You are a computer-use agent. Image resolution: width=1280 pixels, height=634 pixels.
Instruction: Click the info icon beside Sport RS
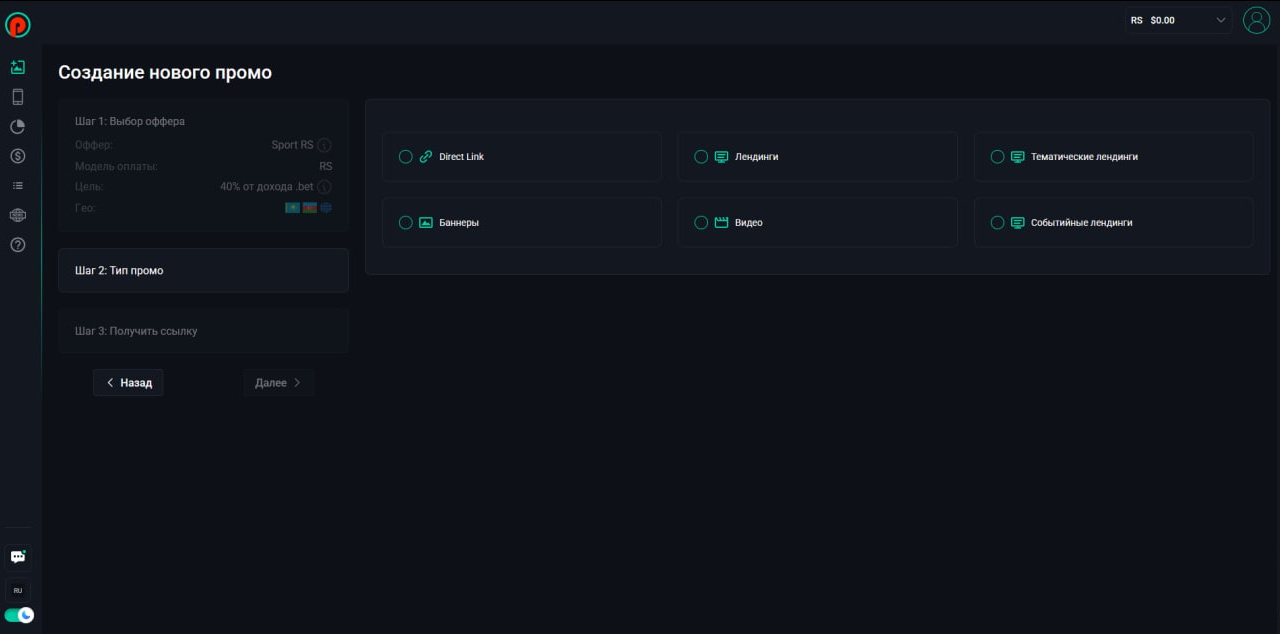click(x=324, y=145)
